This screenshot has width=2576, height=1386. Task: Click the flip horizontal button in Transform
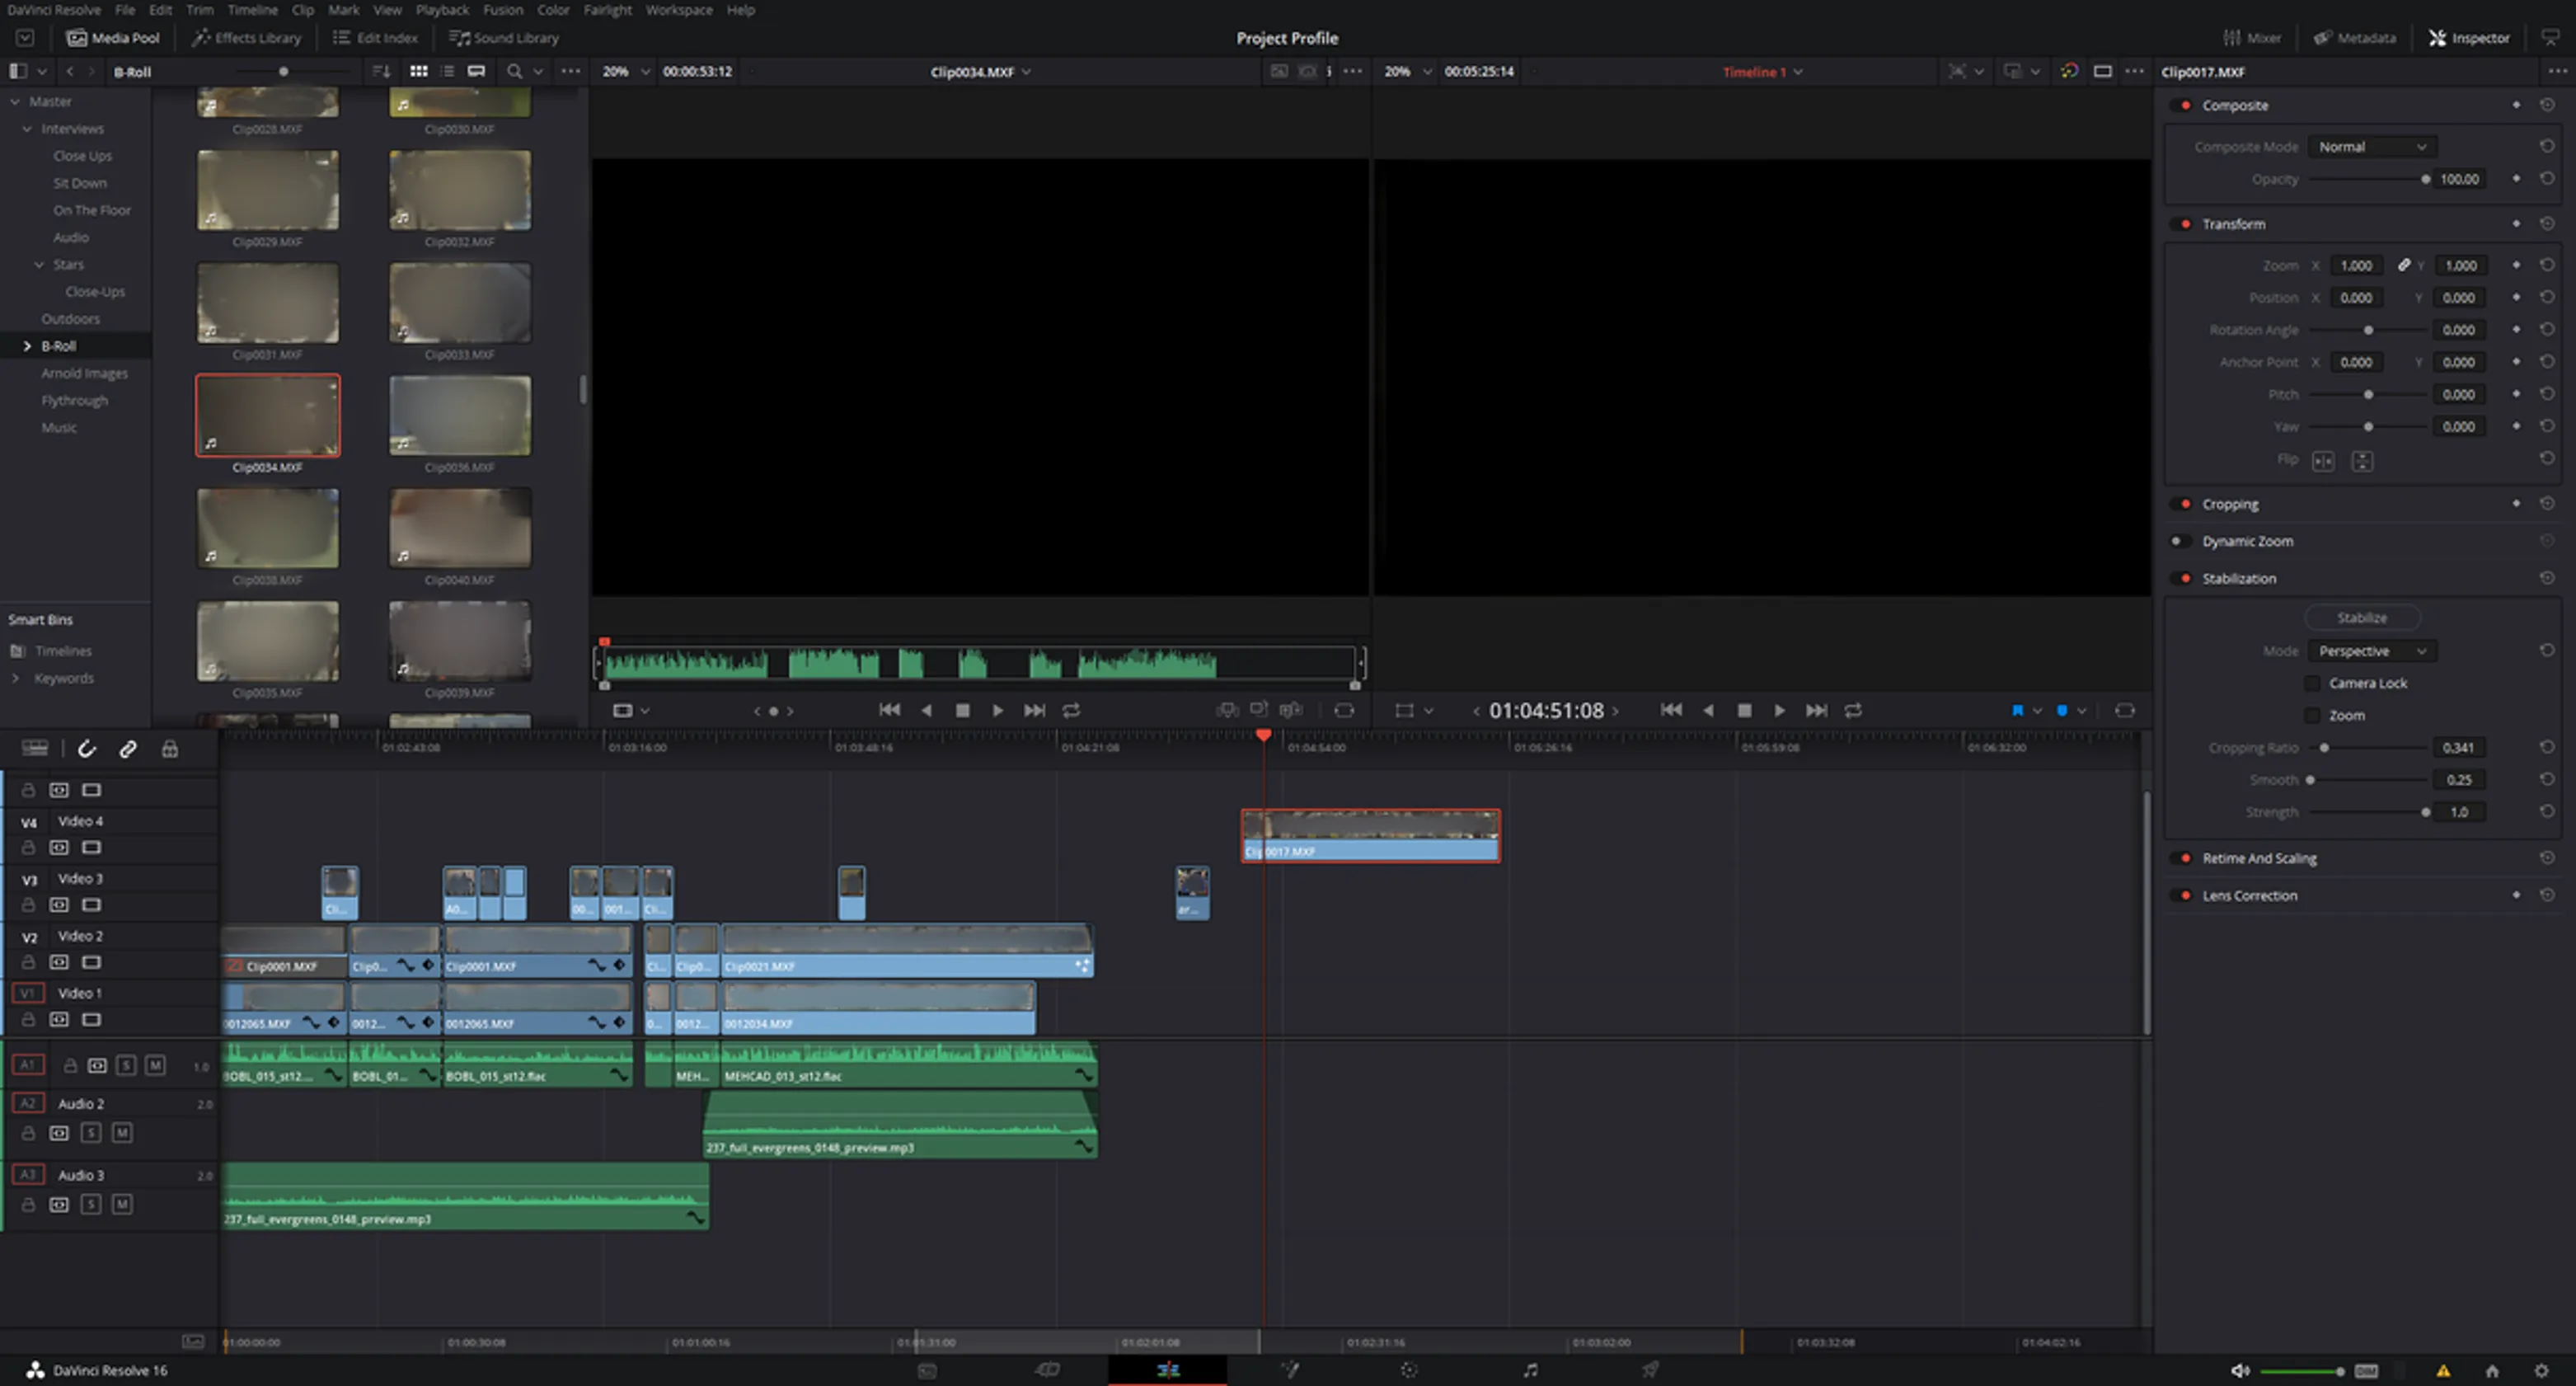coord(2323,461)
